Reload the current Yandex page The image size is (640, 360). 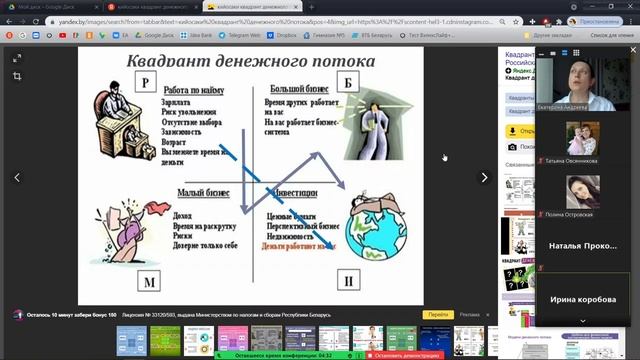click(36, 22)
